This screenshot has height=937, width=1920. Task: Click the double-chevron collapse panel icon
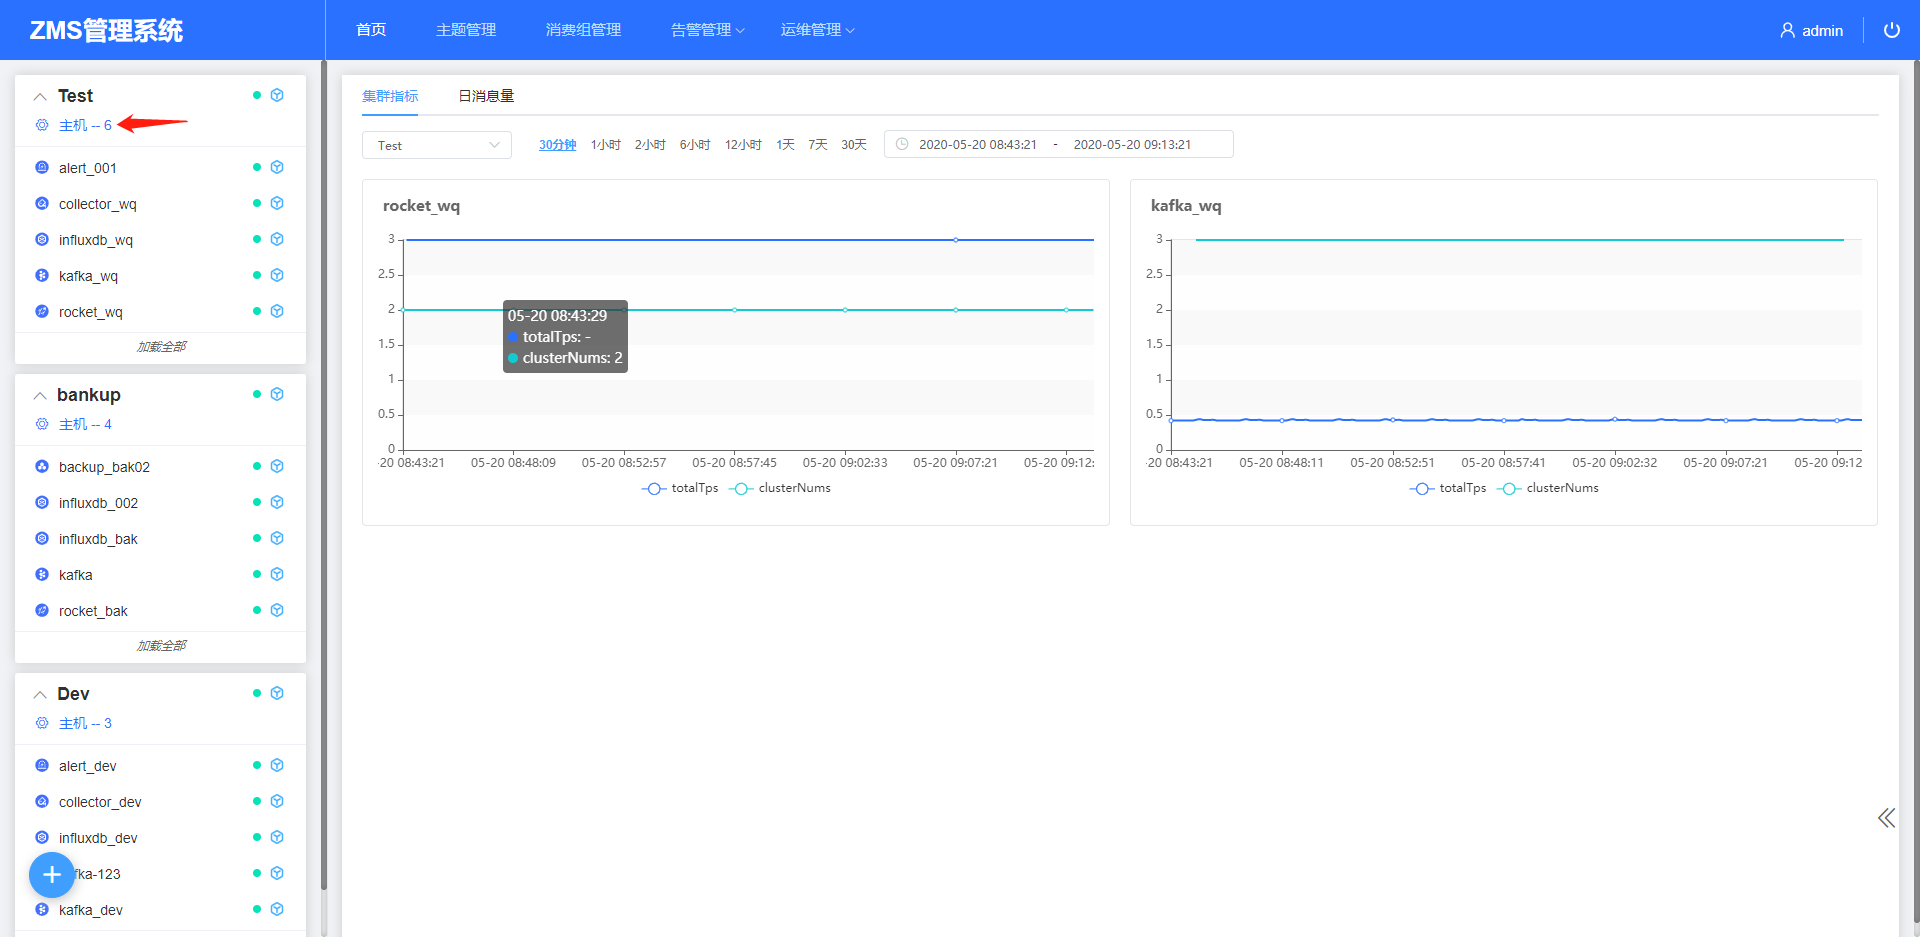point(1886,818)
